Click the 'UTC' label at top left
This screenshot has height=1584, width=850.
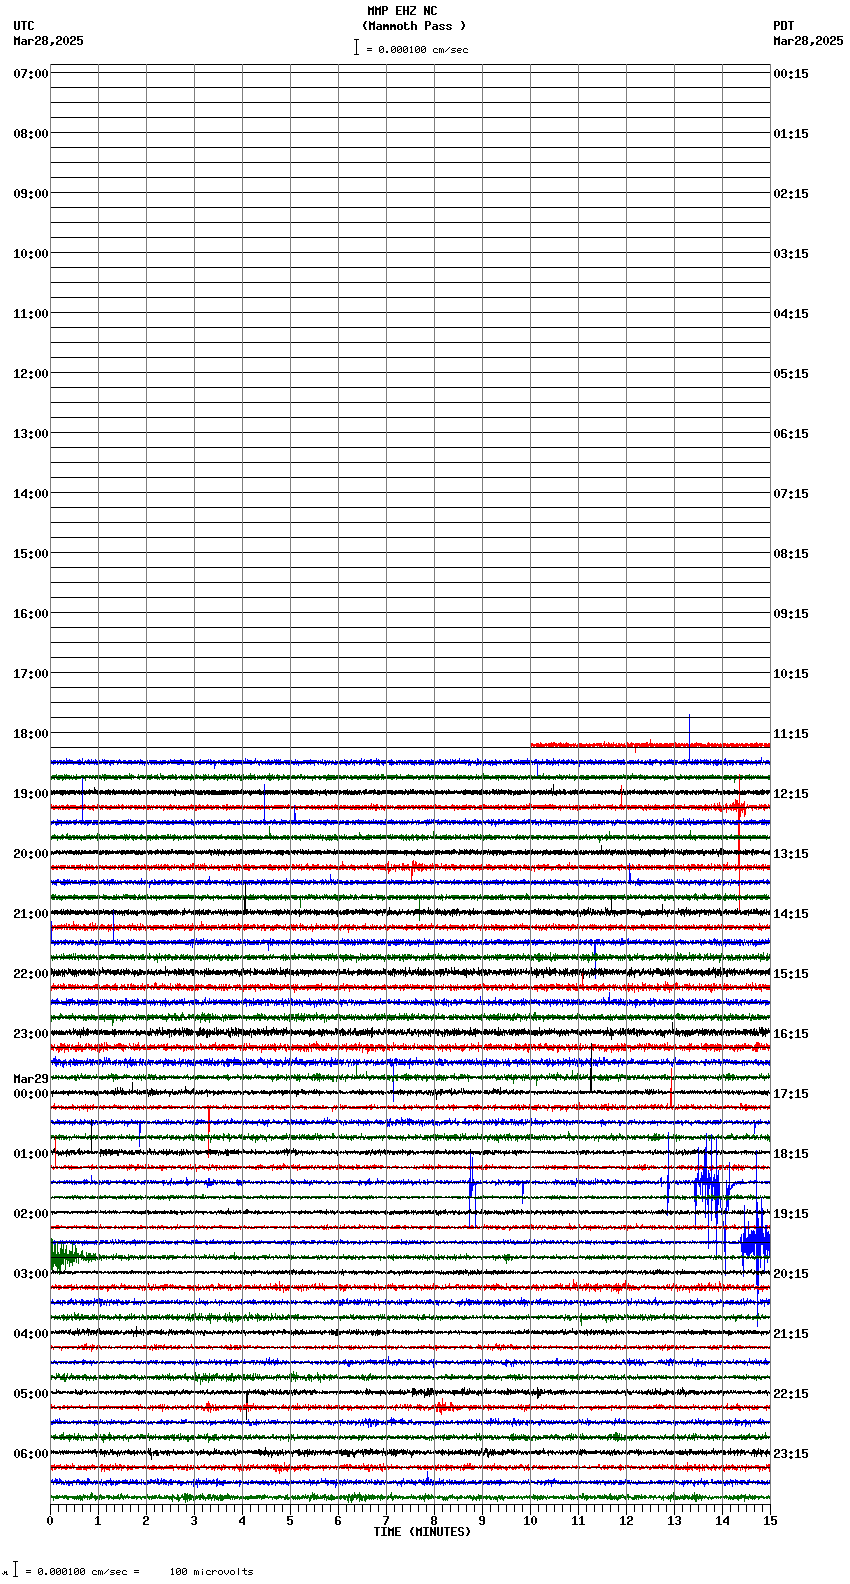click(x=24, y=26)
